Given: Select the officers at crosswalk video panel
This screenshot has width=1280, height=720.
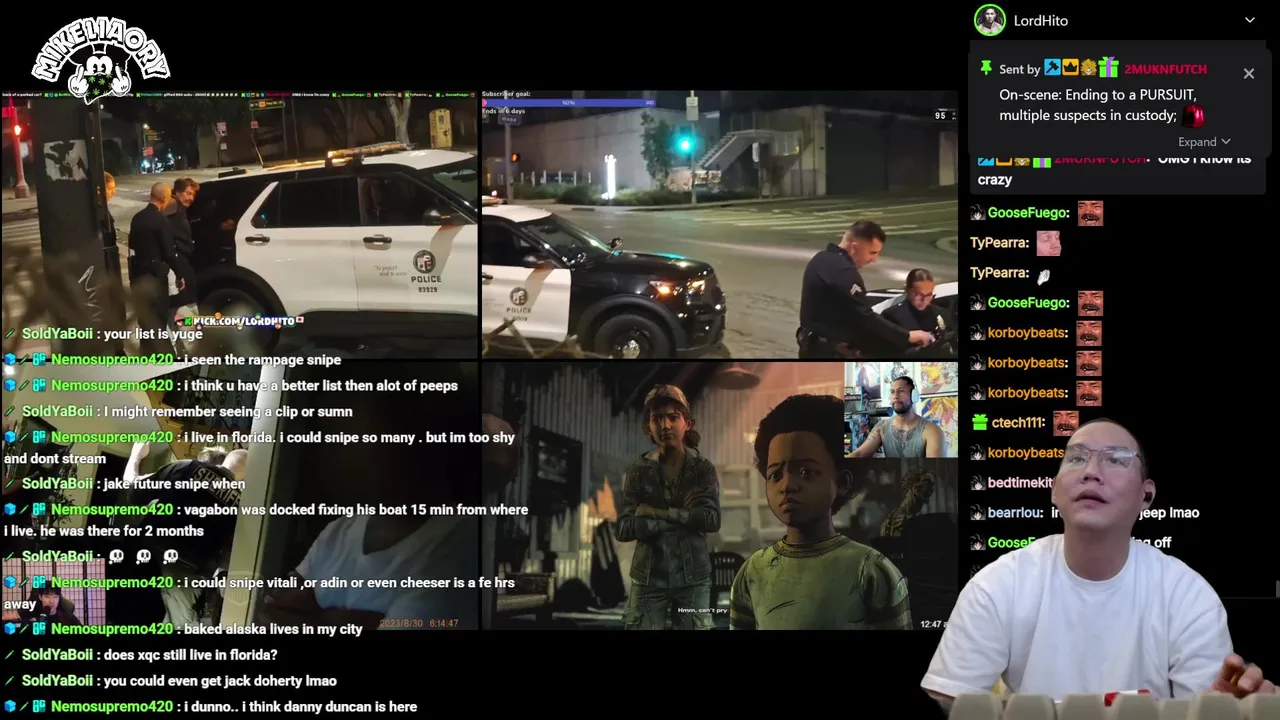Looking at the screenshot, I should point(719,225).
